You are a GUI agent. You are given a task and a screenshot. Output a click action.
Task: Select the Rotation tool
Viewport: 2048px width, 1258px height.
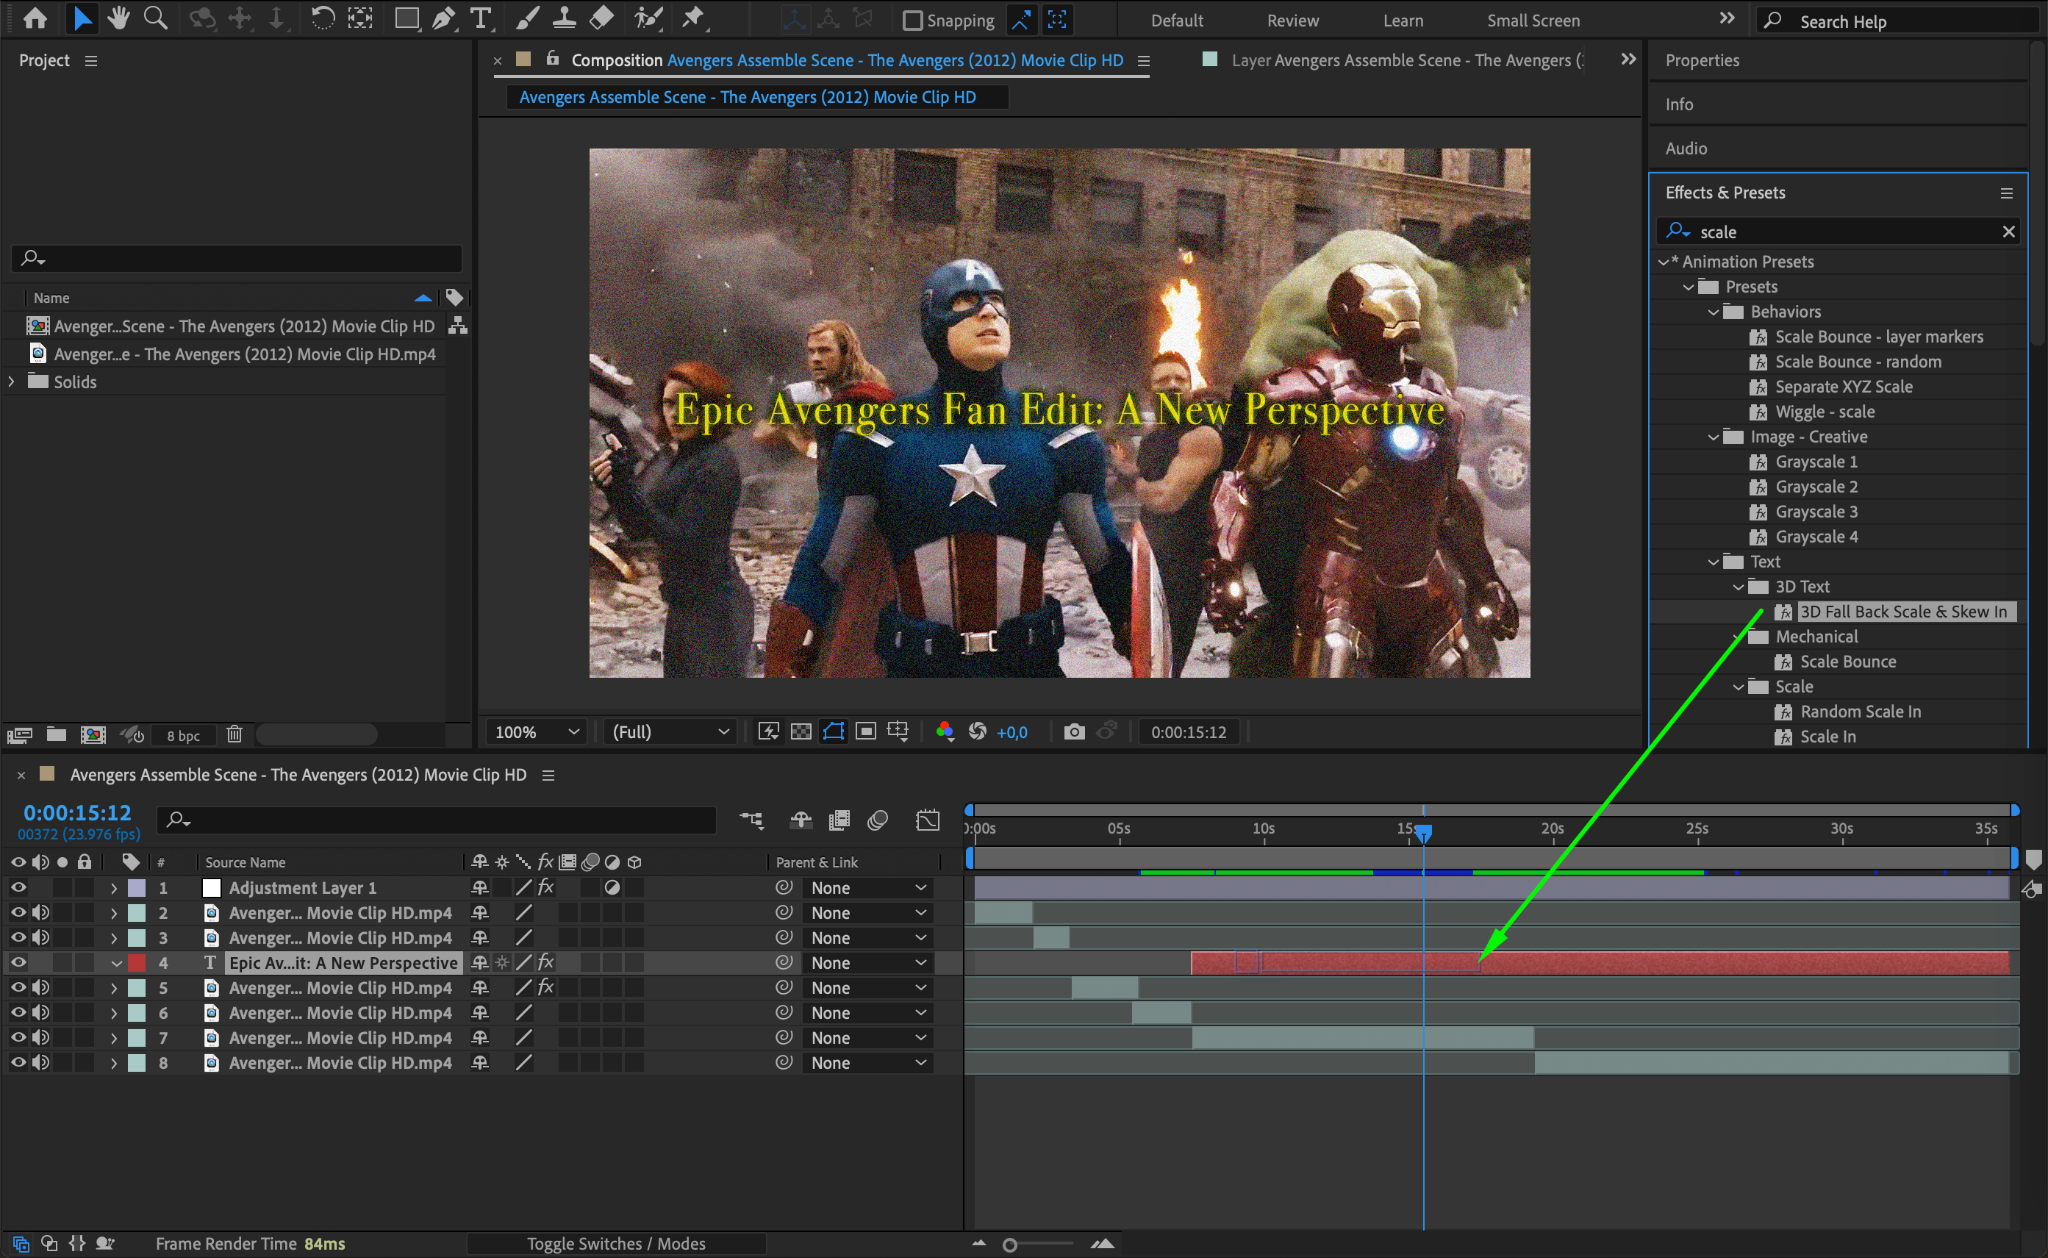click(322, 18)
